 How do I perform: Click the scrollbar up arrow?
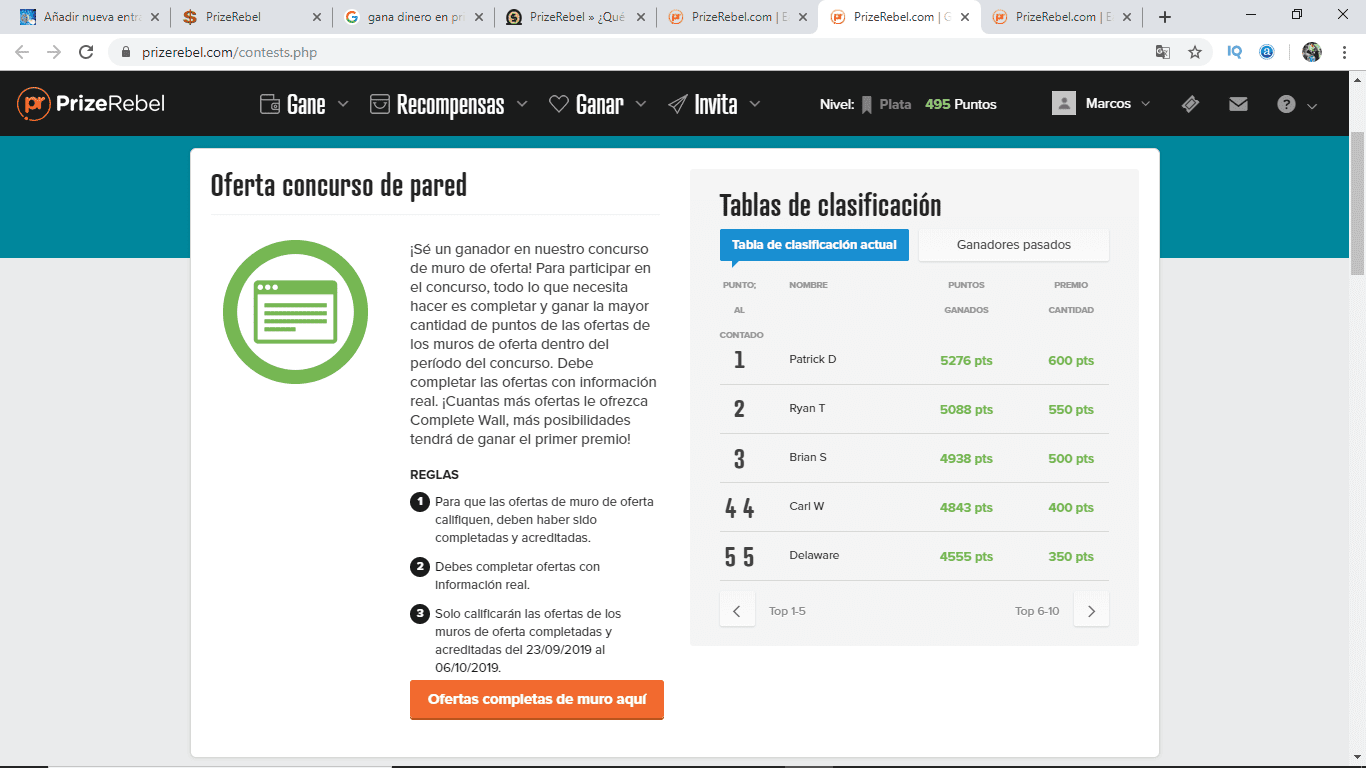click(x=1357, y=79)
